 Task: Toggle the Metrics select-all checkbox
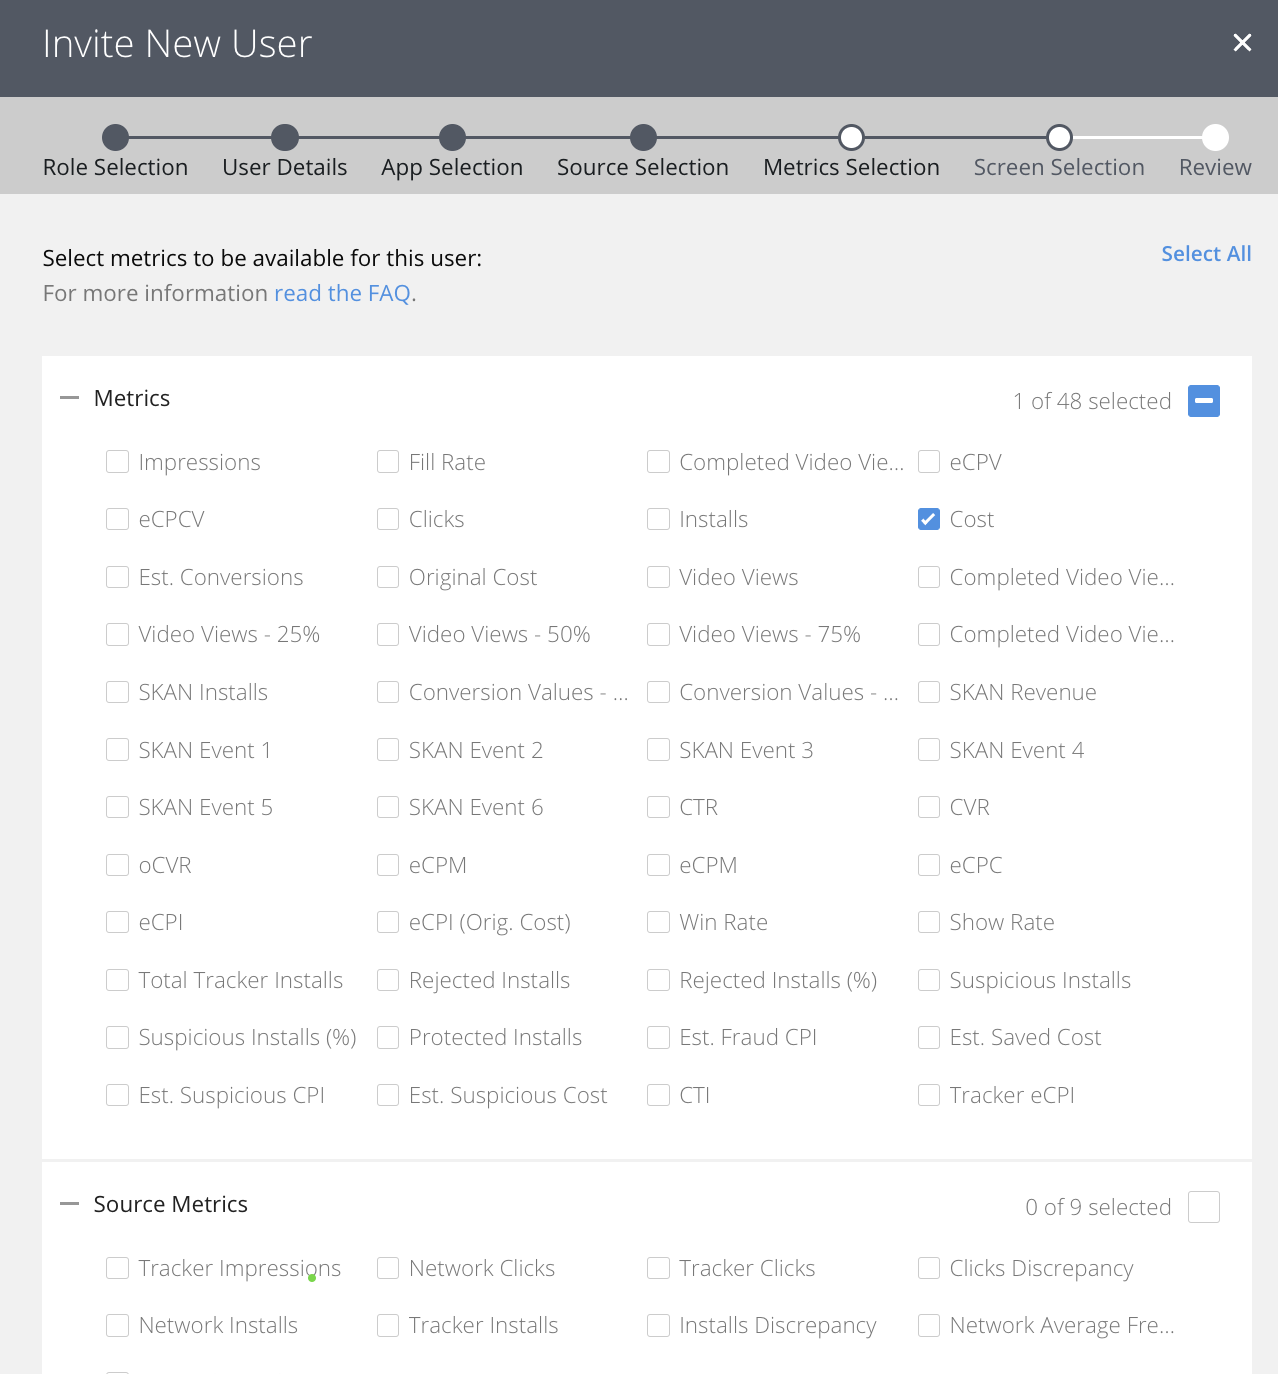tap(1203, 401)
